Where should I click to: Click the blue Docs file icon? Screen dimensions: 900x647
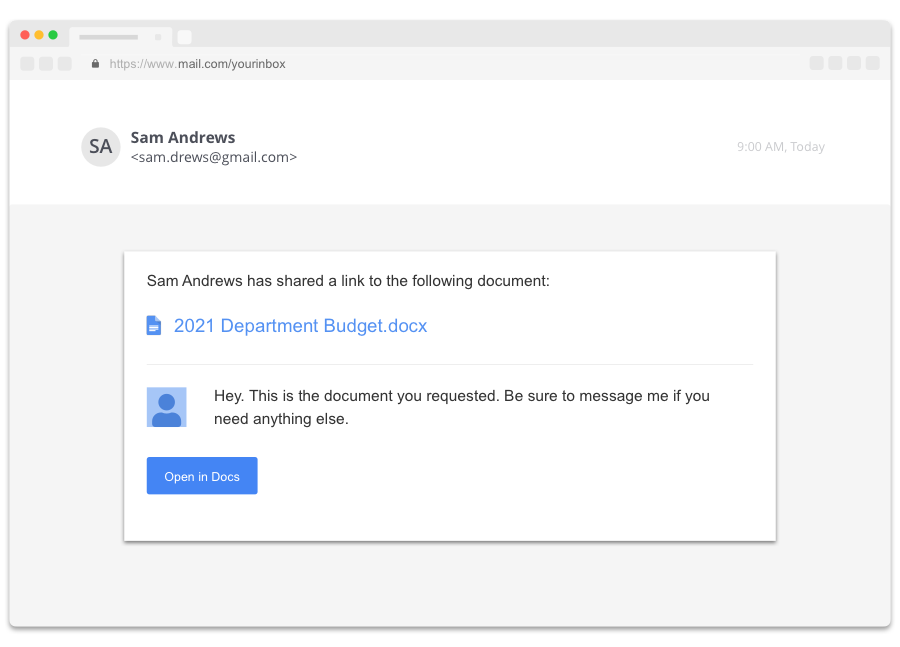tap(154, 325)
